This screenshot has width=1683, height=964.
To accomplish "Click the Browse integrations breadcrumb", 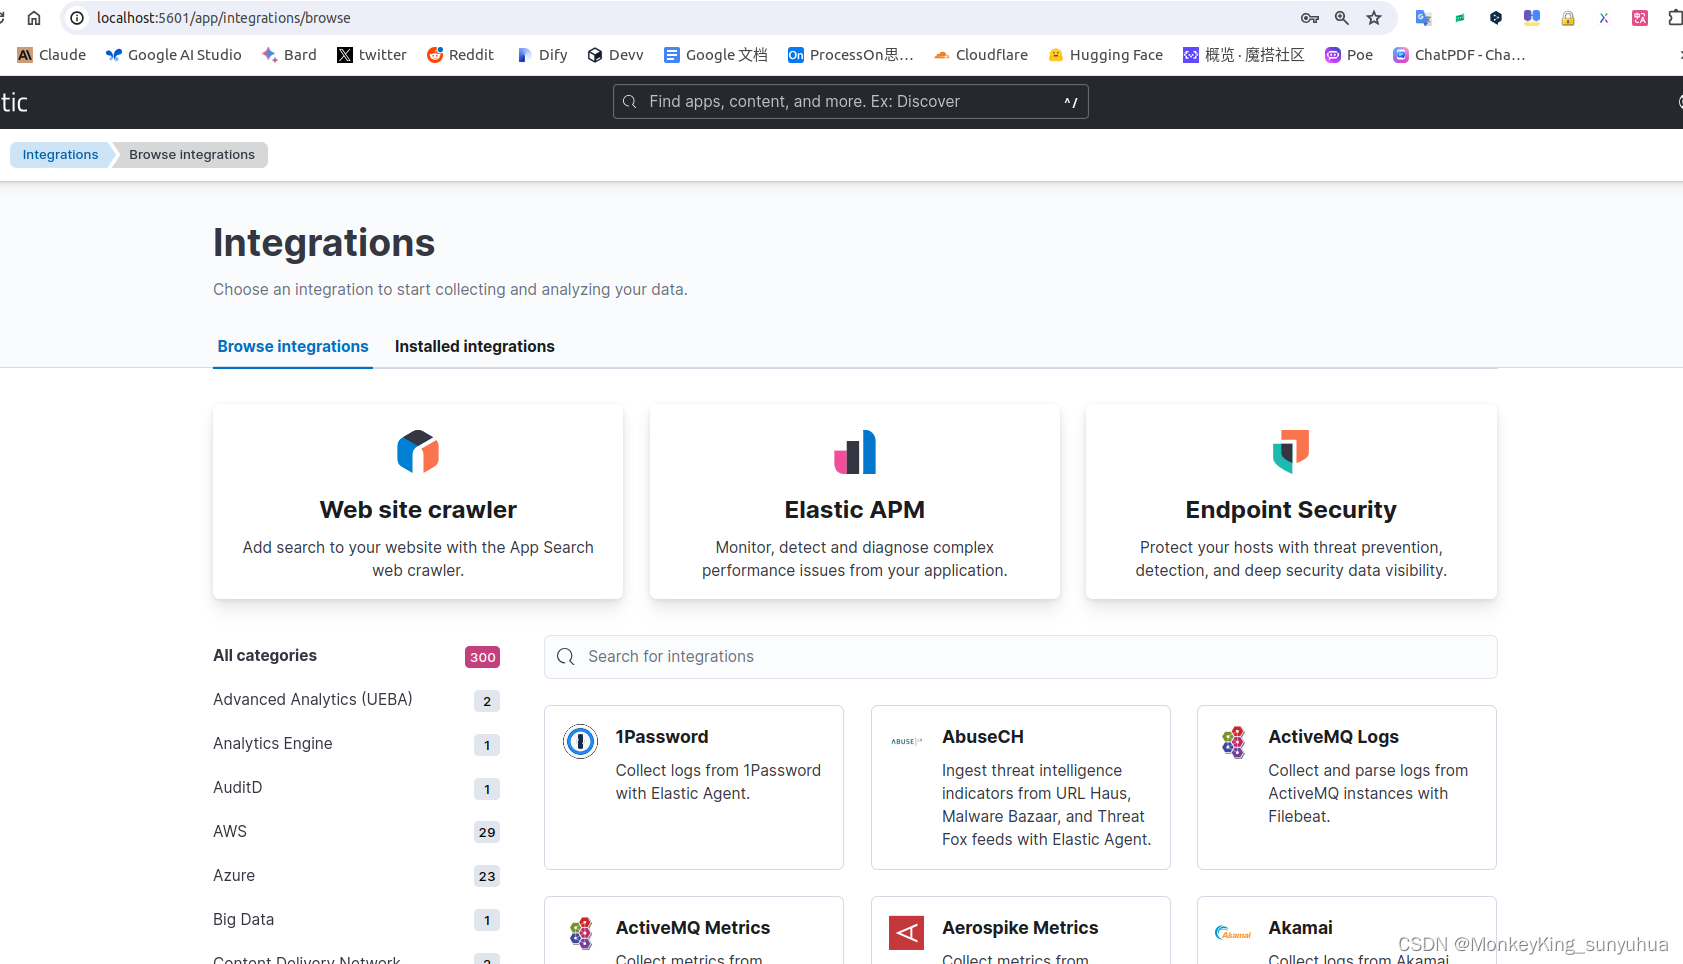I will 192,155.
